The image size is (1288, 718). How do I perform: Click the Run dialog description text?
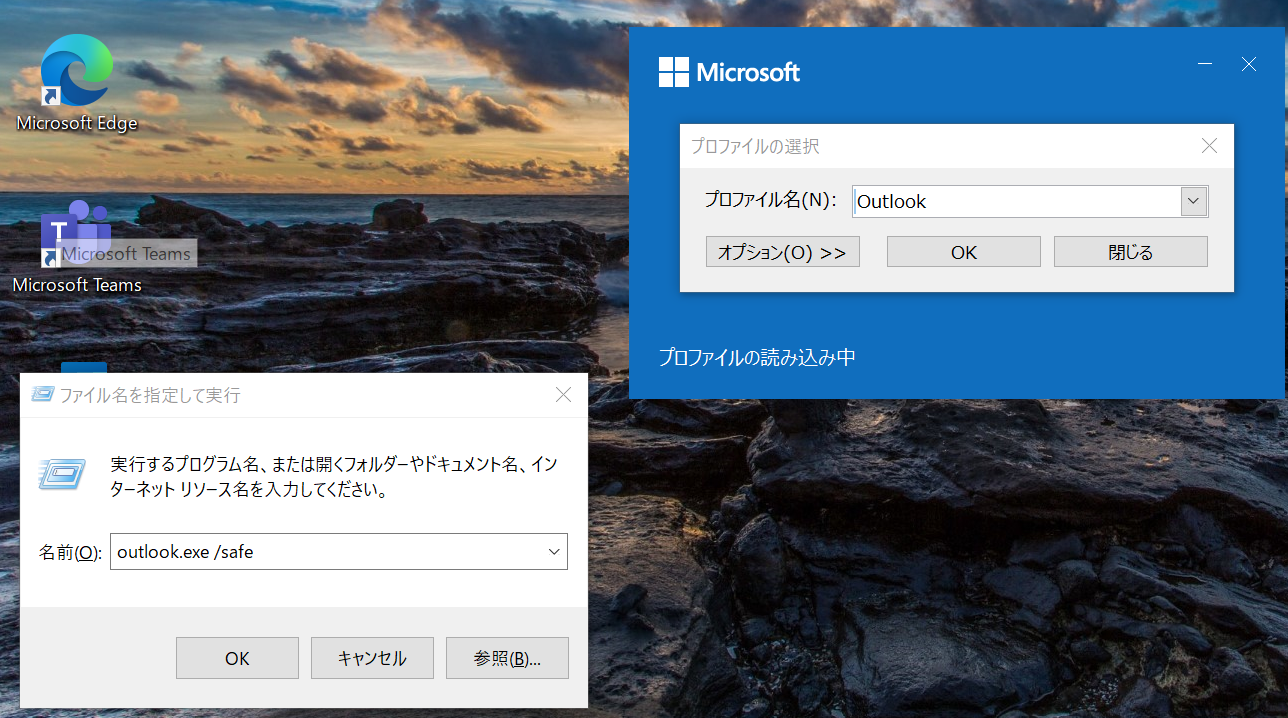333,477
